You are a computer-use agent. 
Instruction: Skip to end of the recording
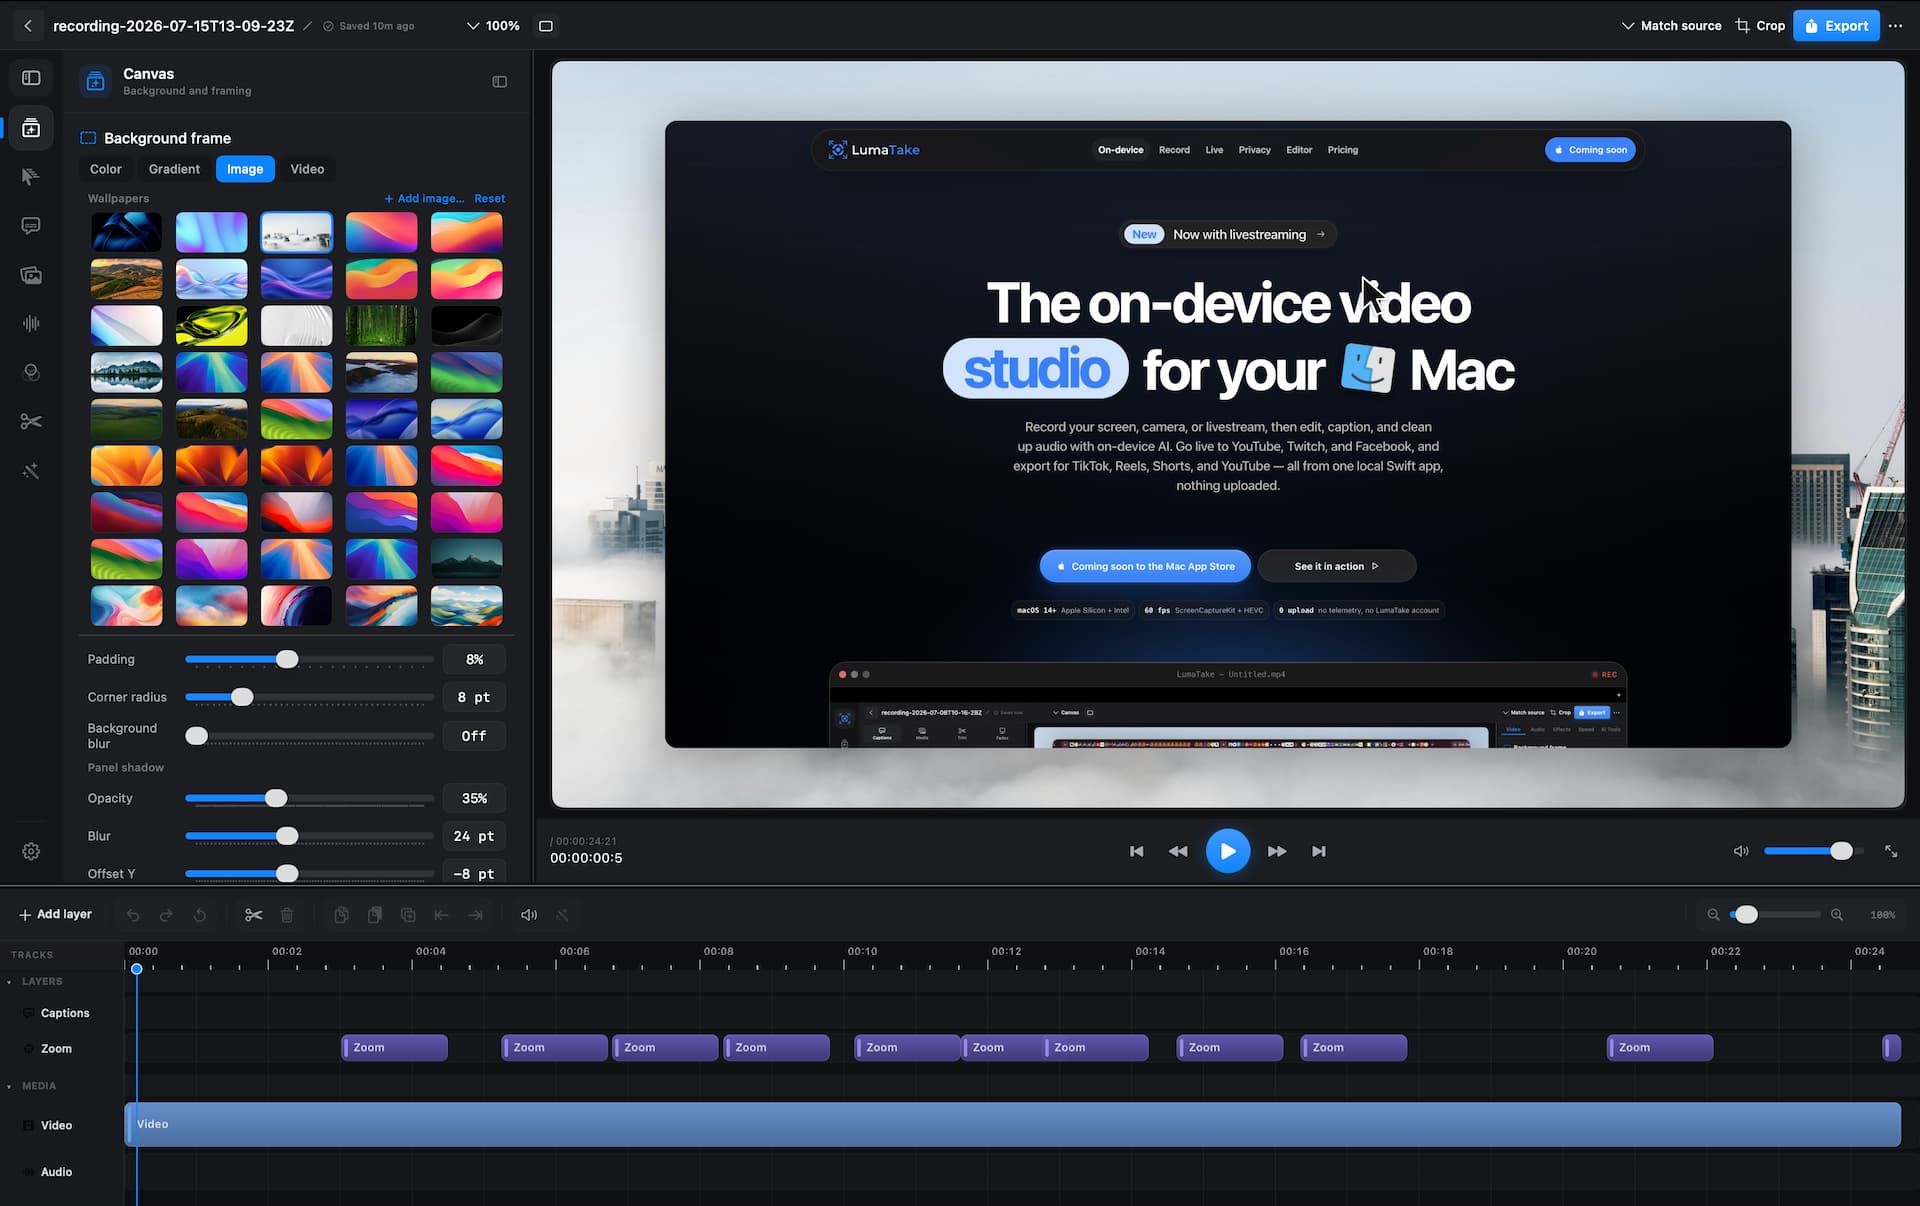(x=1319, y=851)
